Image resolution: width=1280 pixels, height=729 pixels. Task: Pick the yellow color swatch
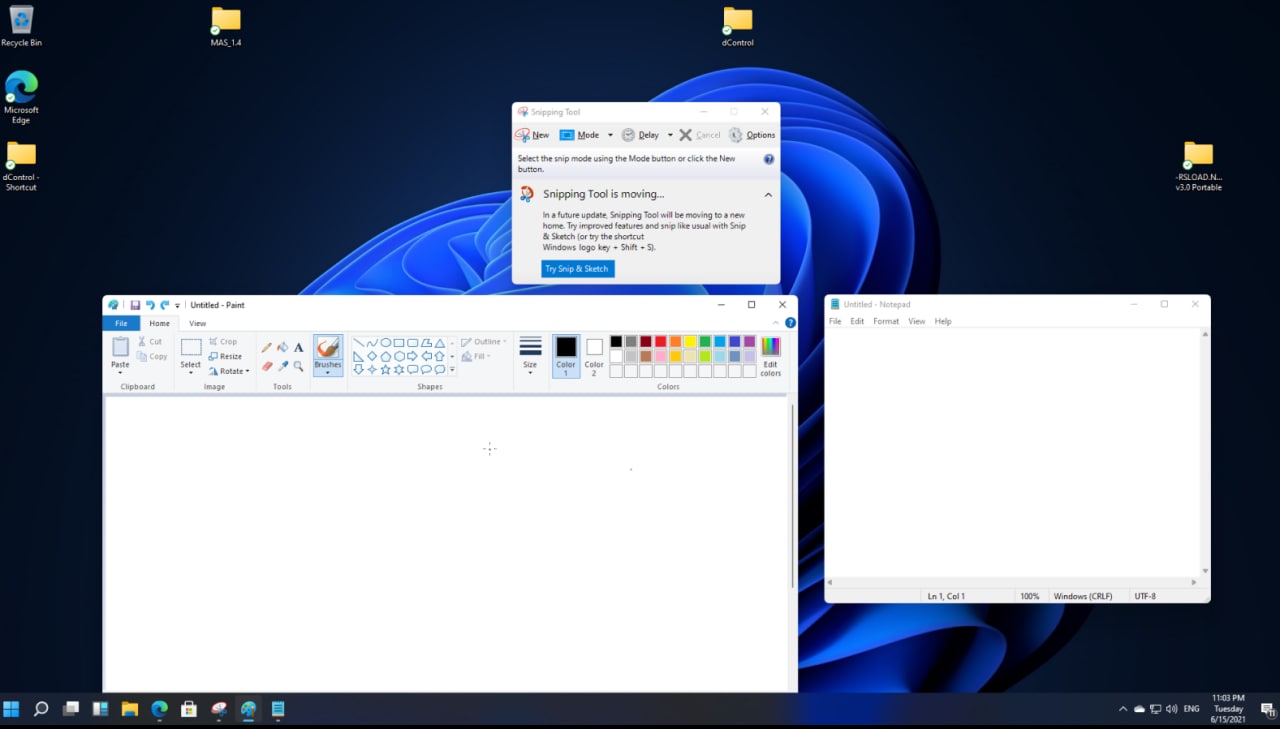(690, 342)
